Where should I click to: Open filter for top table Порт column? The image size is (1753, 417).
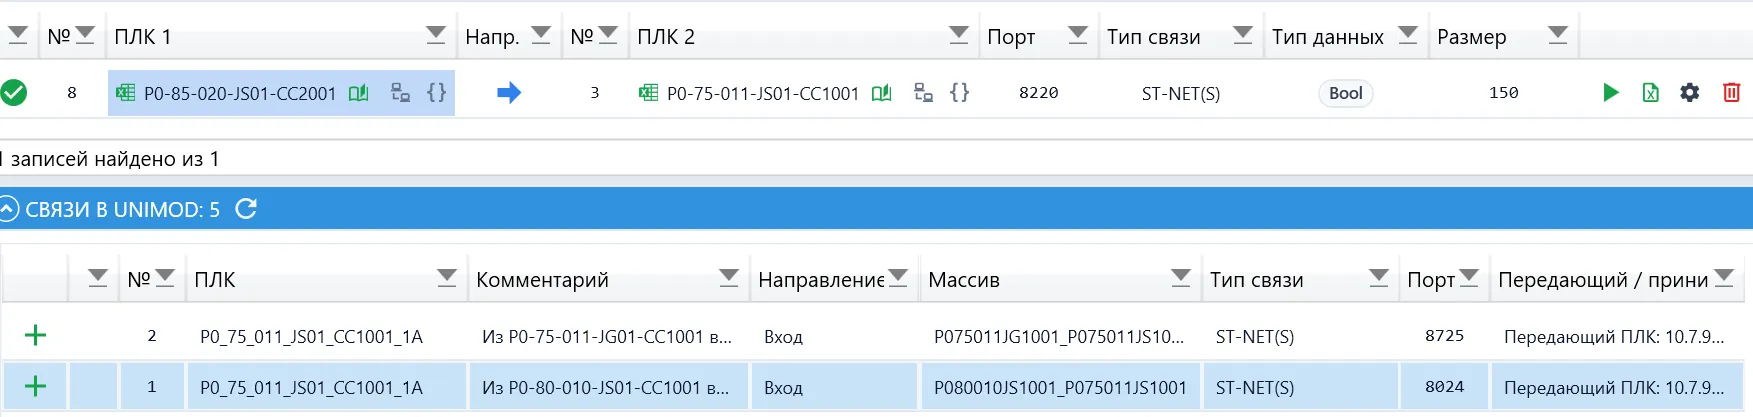coord(1078,36)
